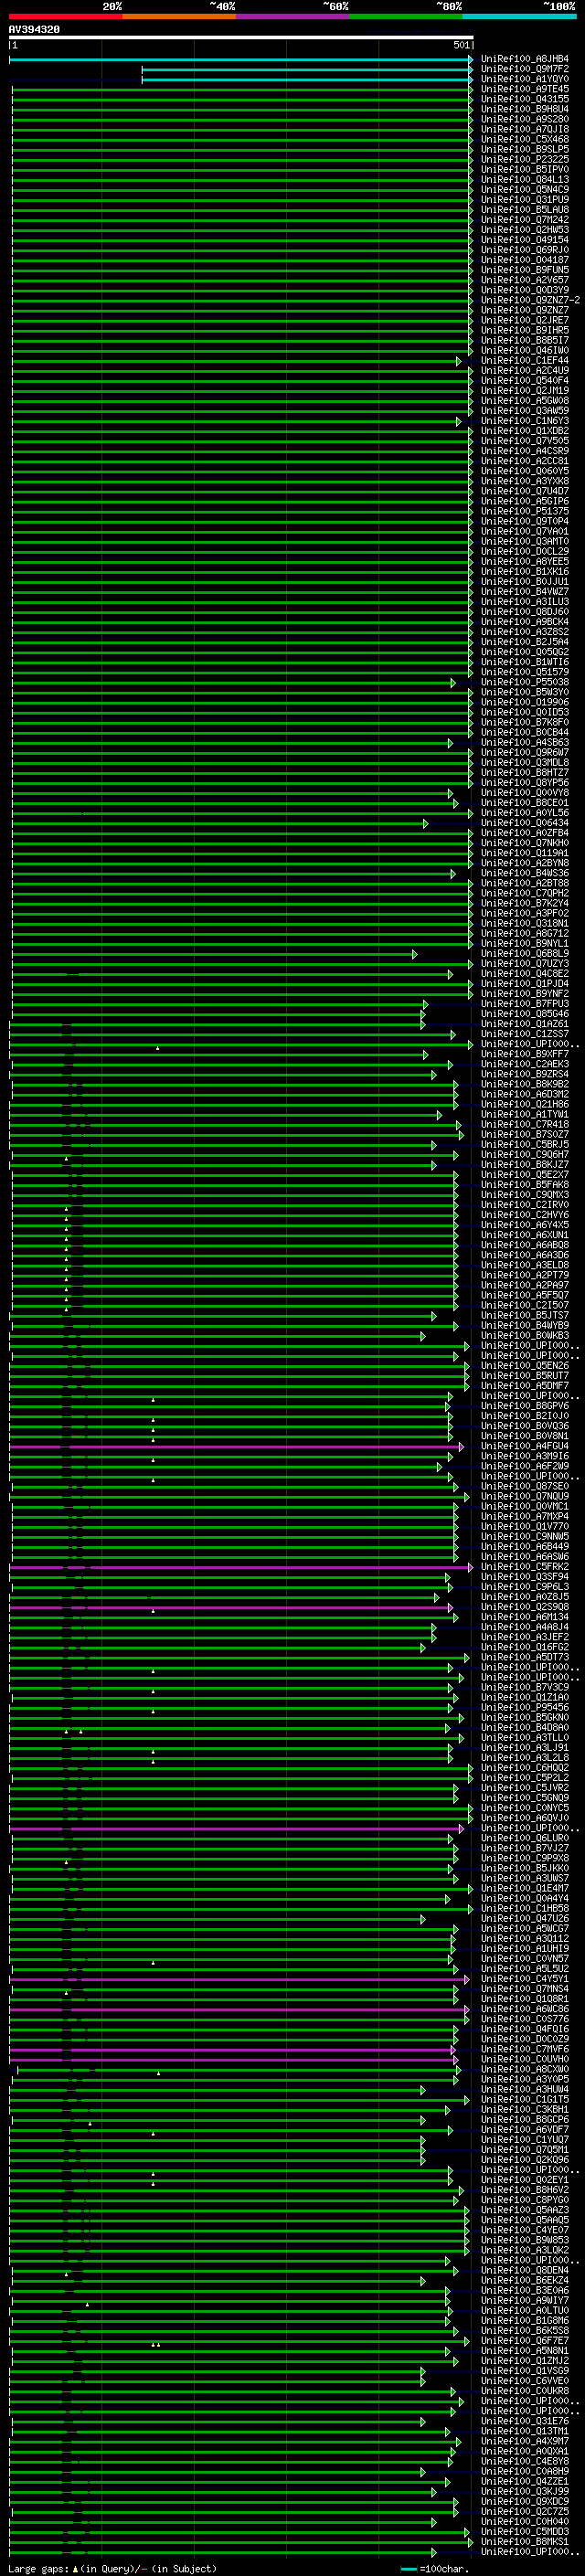This screenshot has width=585, height=2576.
Task: Select the UniRef100_B9FUN5 label
Action: 524,270
